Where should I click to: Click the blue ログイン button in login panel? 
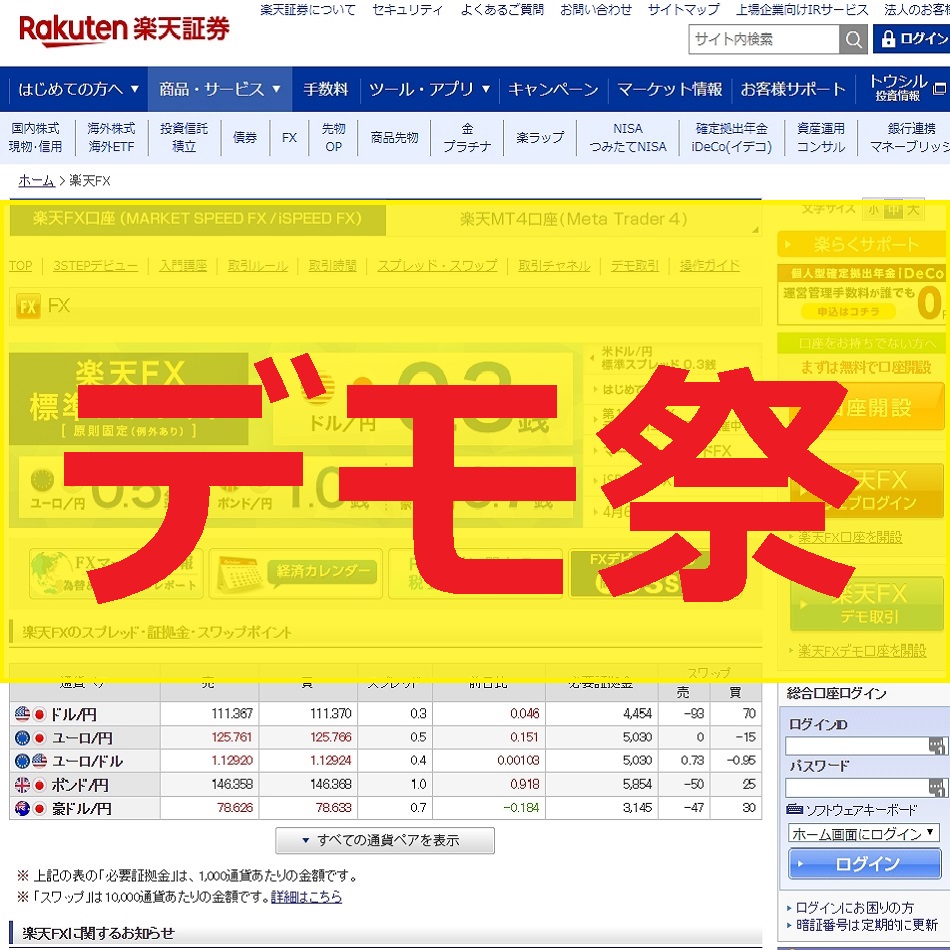tap(865, 864)
